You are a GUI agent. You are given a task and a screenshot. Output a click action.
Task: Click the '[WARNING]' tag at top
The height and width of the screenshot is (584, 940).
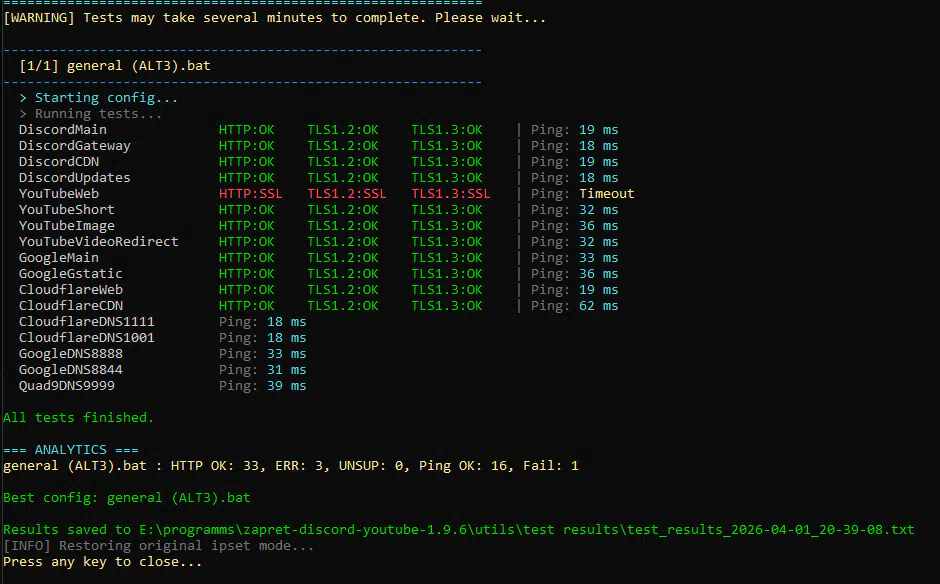coord(38,18)
